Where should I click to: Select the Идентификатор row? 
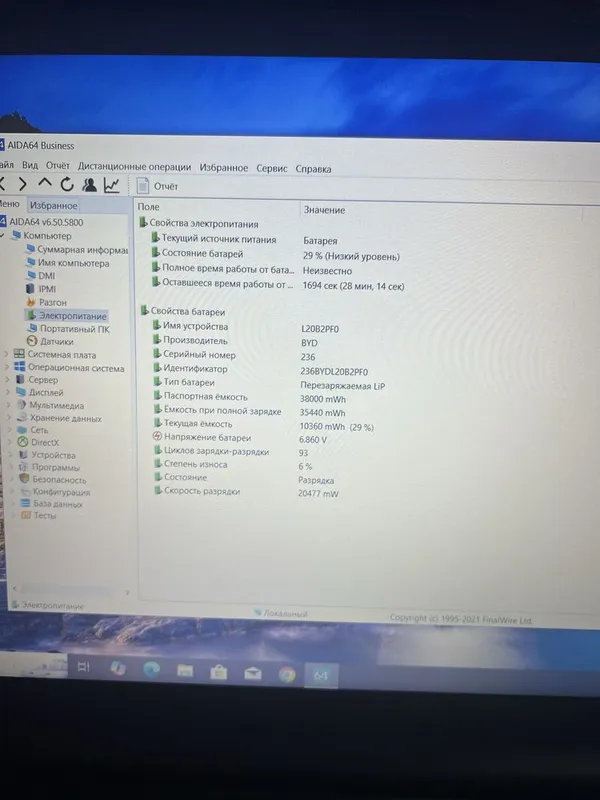260,370
